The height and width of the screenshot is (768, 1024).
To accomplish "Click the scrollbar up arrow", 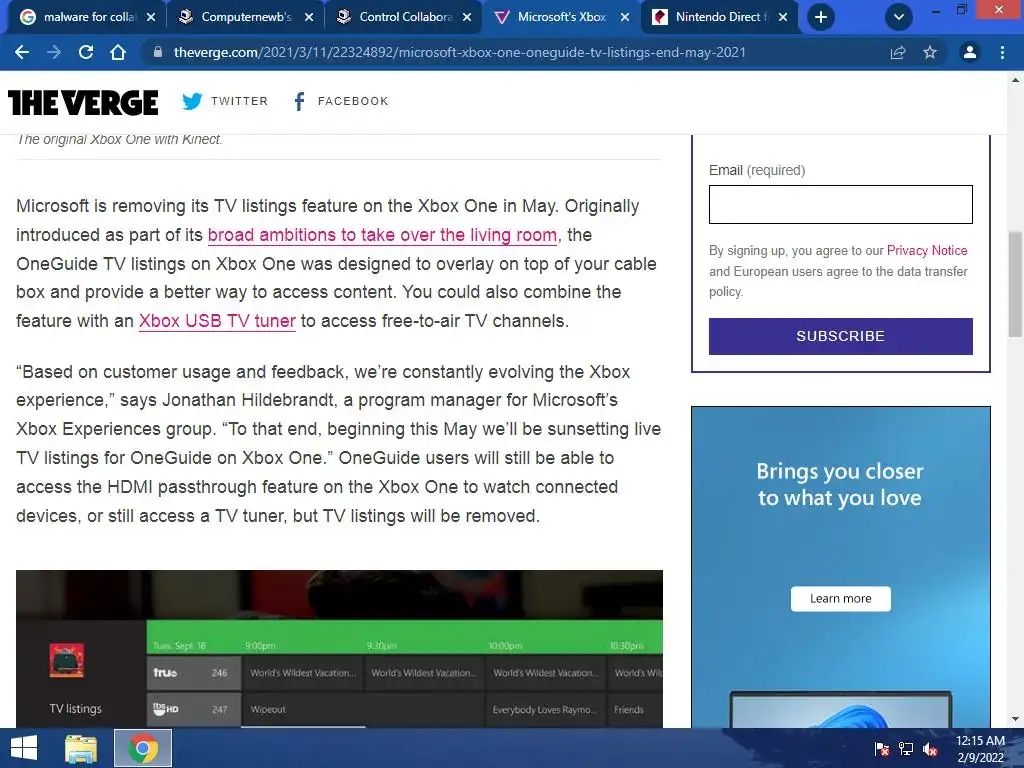I will click(1015, 80).
